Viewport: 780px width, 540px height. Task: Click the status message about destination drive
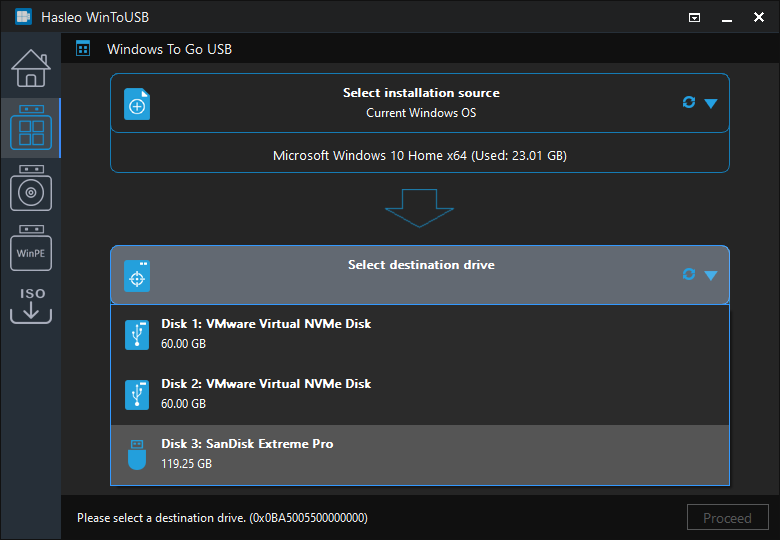pyautogui.click(x=222, y=518)
